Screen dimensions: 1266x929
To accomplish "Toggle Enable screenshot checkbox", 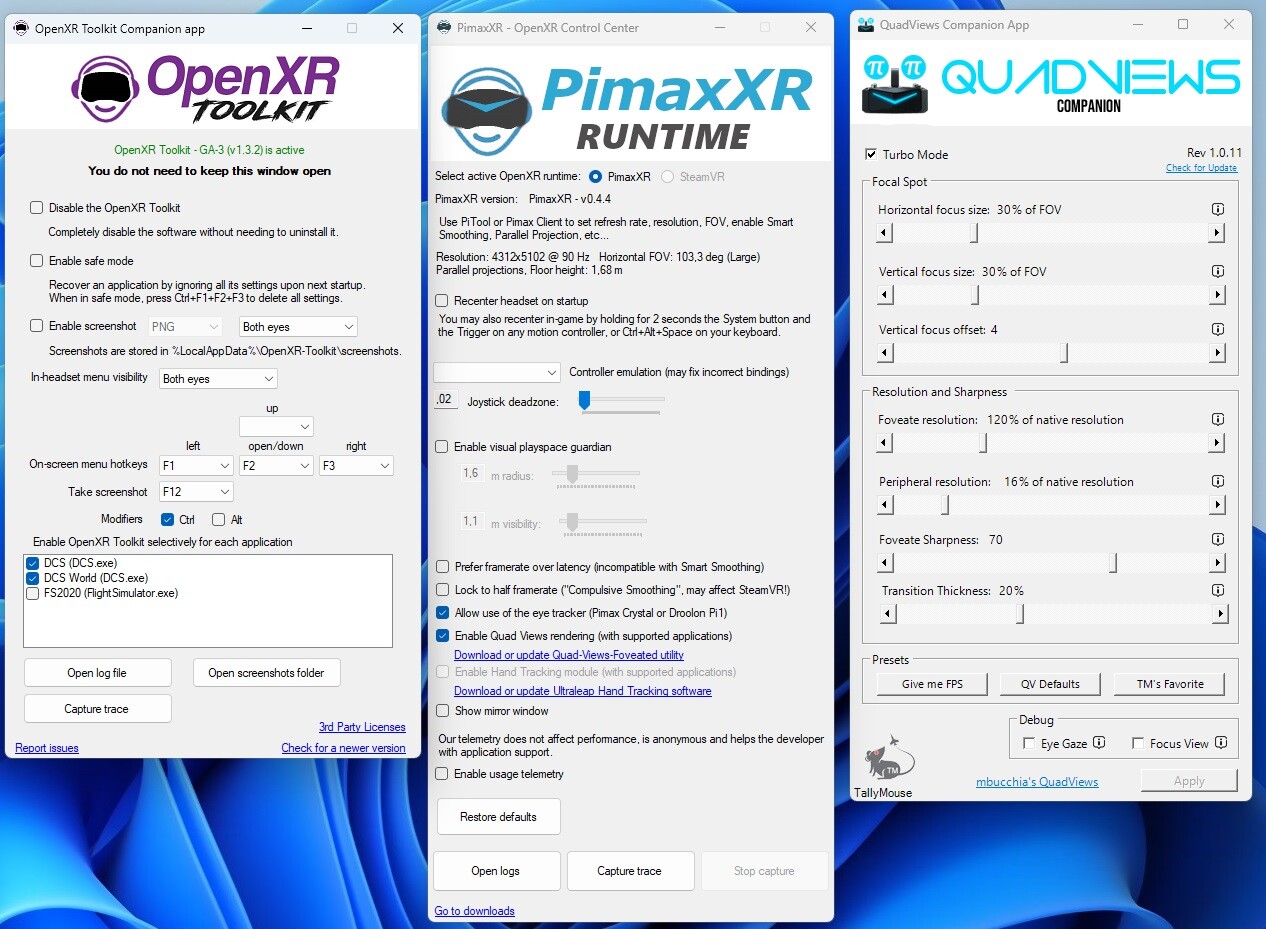I will 37,326.
